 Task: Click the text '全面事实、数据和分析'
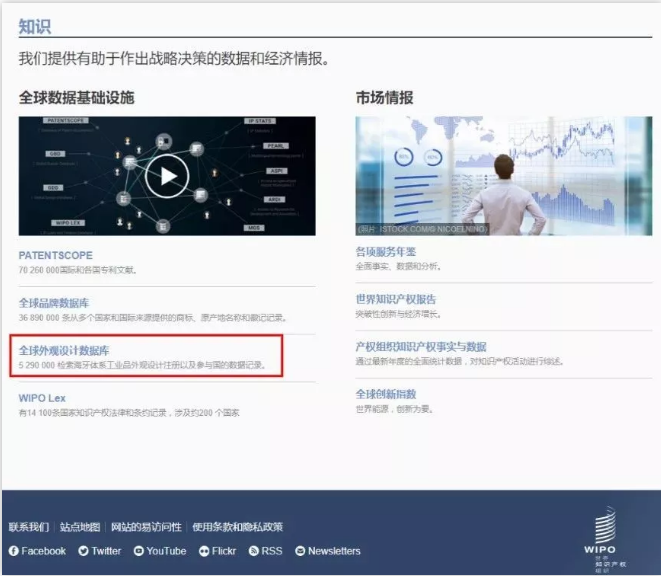click(398, 266)
